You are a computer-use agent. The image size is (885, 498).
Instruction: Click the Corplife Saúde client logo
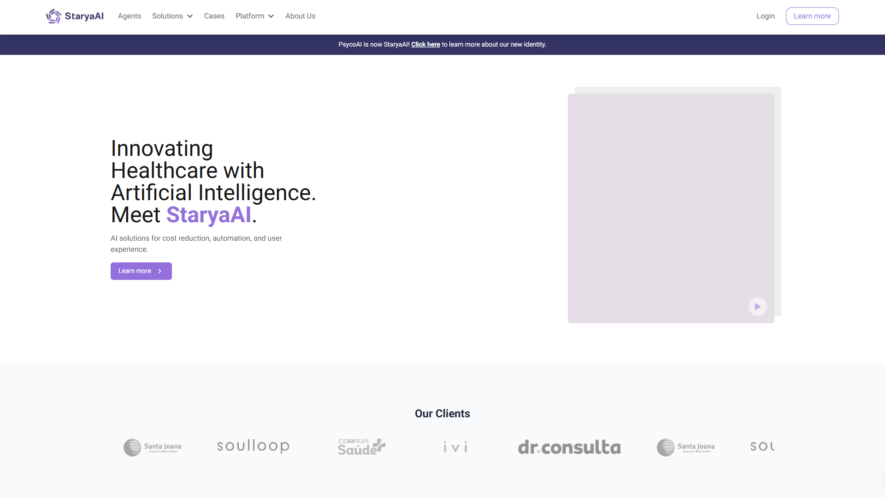[x=362, y=447]
